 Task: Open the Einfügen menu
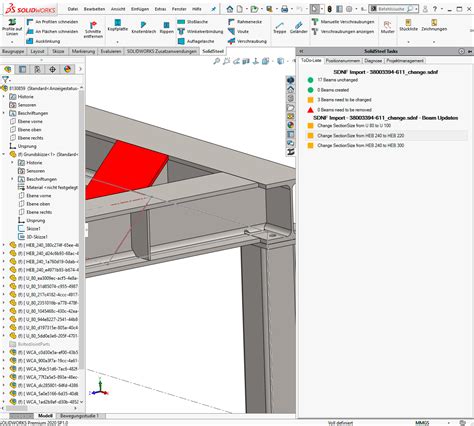[140, 9]
